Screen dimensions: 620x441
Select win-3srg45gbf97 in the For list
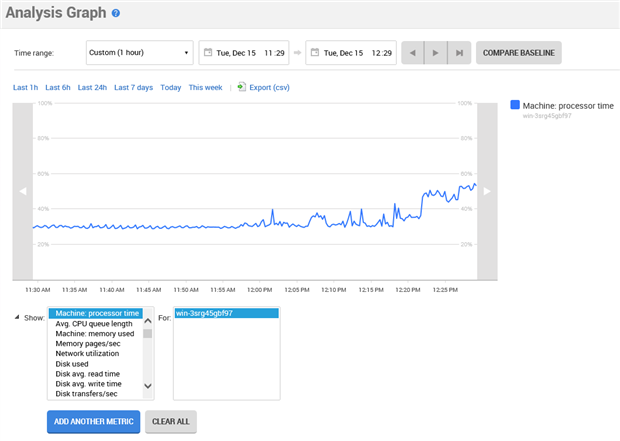[226, 313]
